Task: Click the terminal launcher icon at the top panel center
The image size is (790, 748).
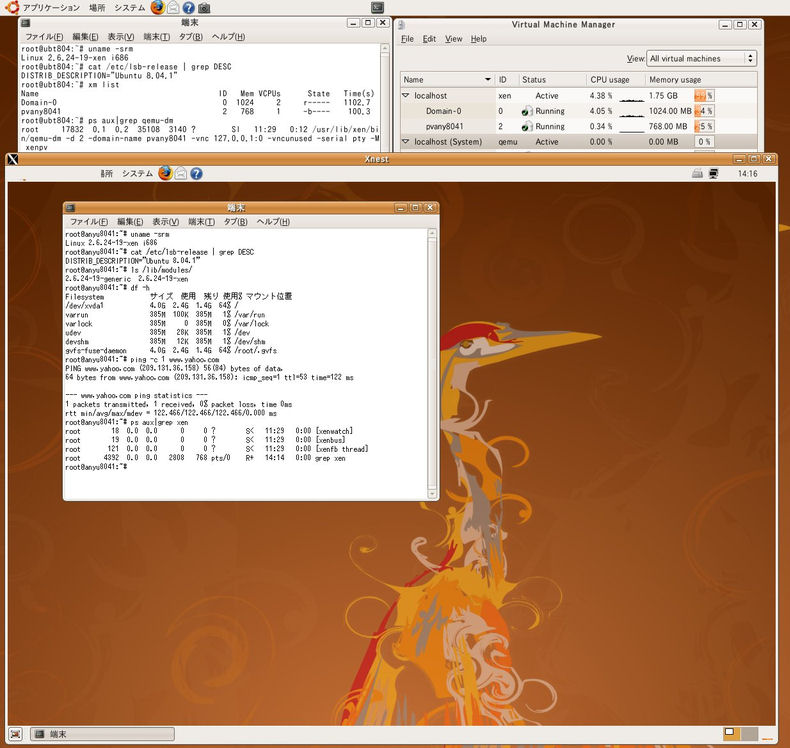Action: pos(377,7)
